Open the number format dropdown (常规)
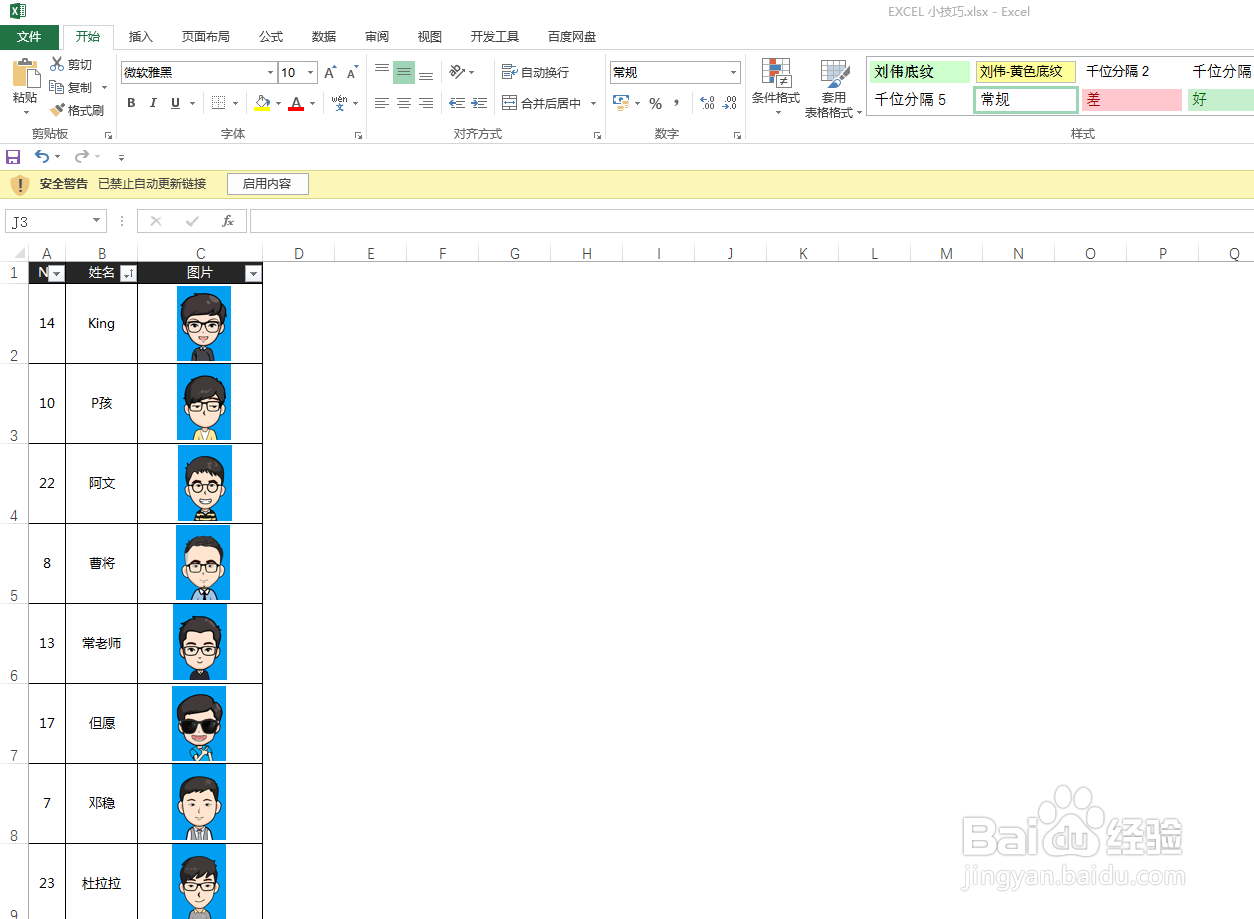Image resolution: width=1254 pixels, height=919 pixels. click(733, 72)
